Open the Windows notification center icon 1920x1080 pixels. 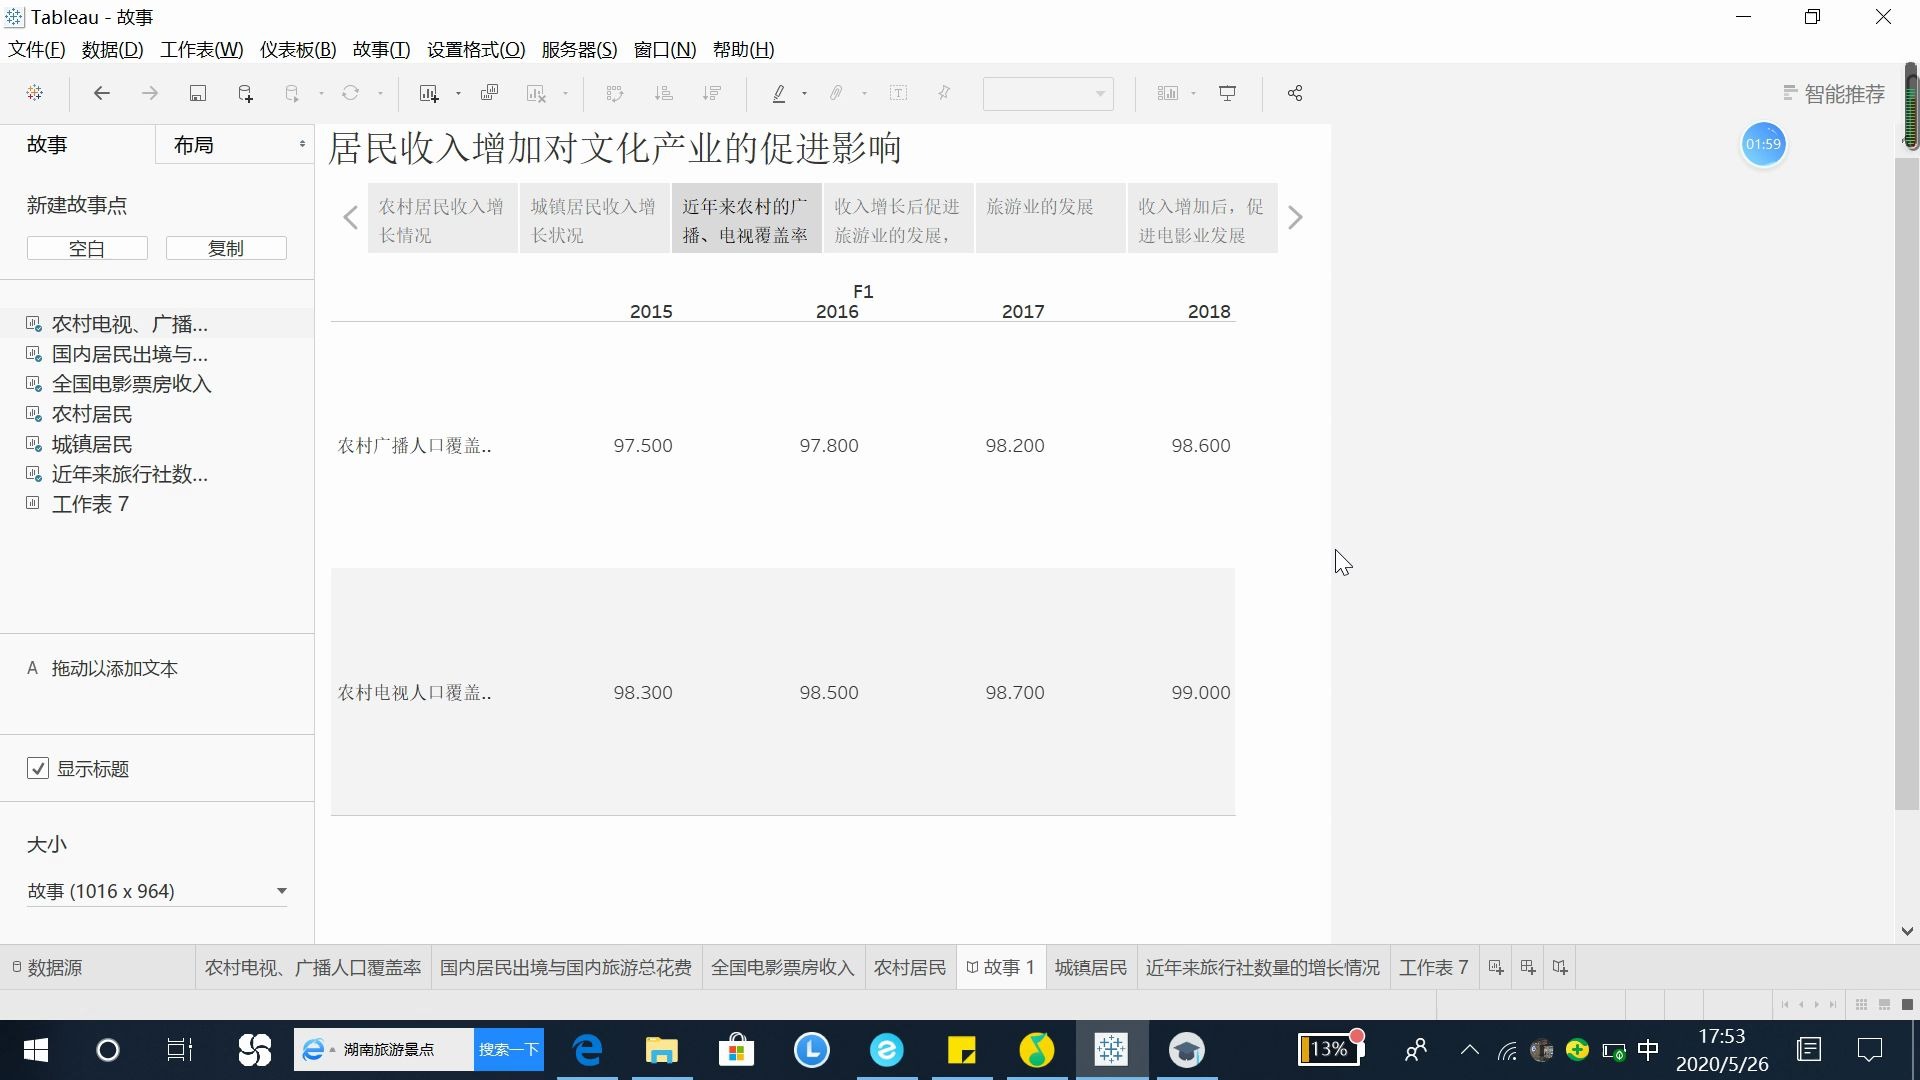[x=1869, y=1050]
